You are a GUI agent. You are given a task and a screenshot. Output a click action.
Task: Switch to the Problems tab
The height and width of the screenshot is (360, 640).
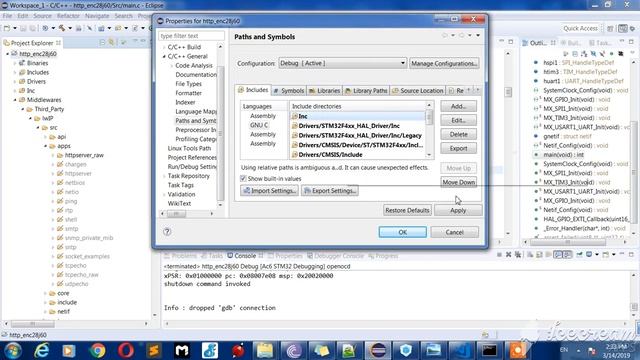pyautogui.click(x=180, y=256)
